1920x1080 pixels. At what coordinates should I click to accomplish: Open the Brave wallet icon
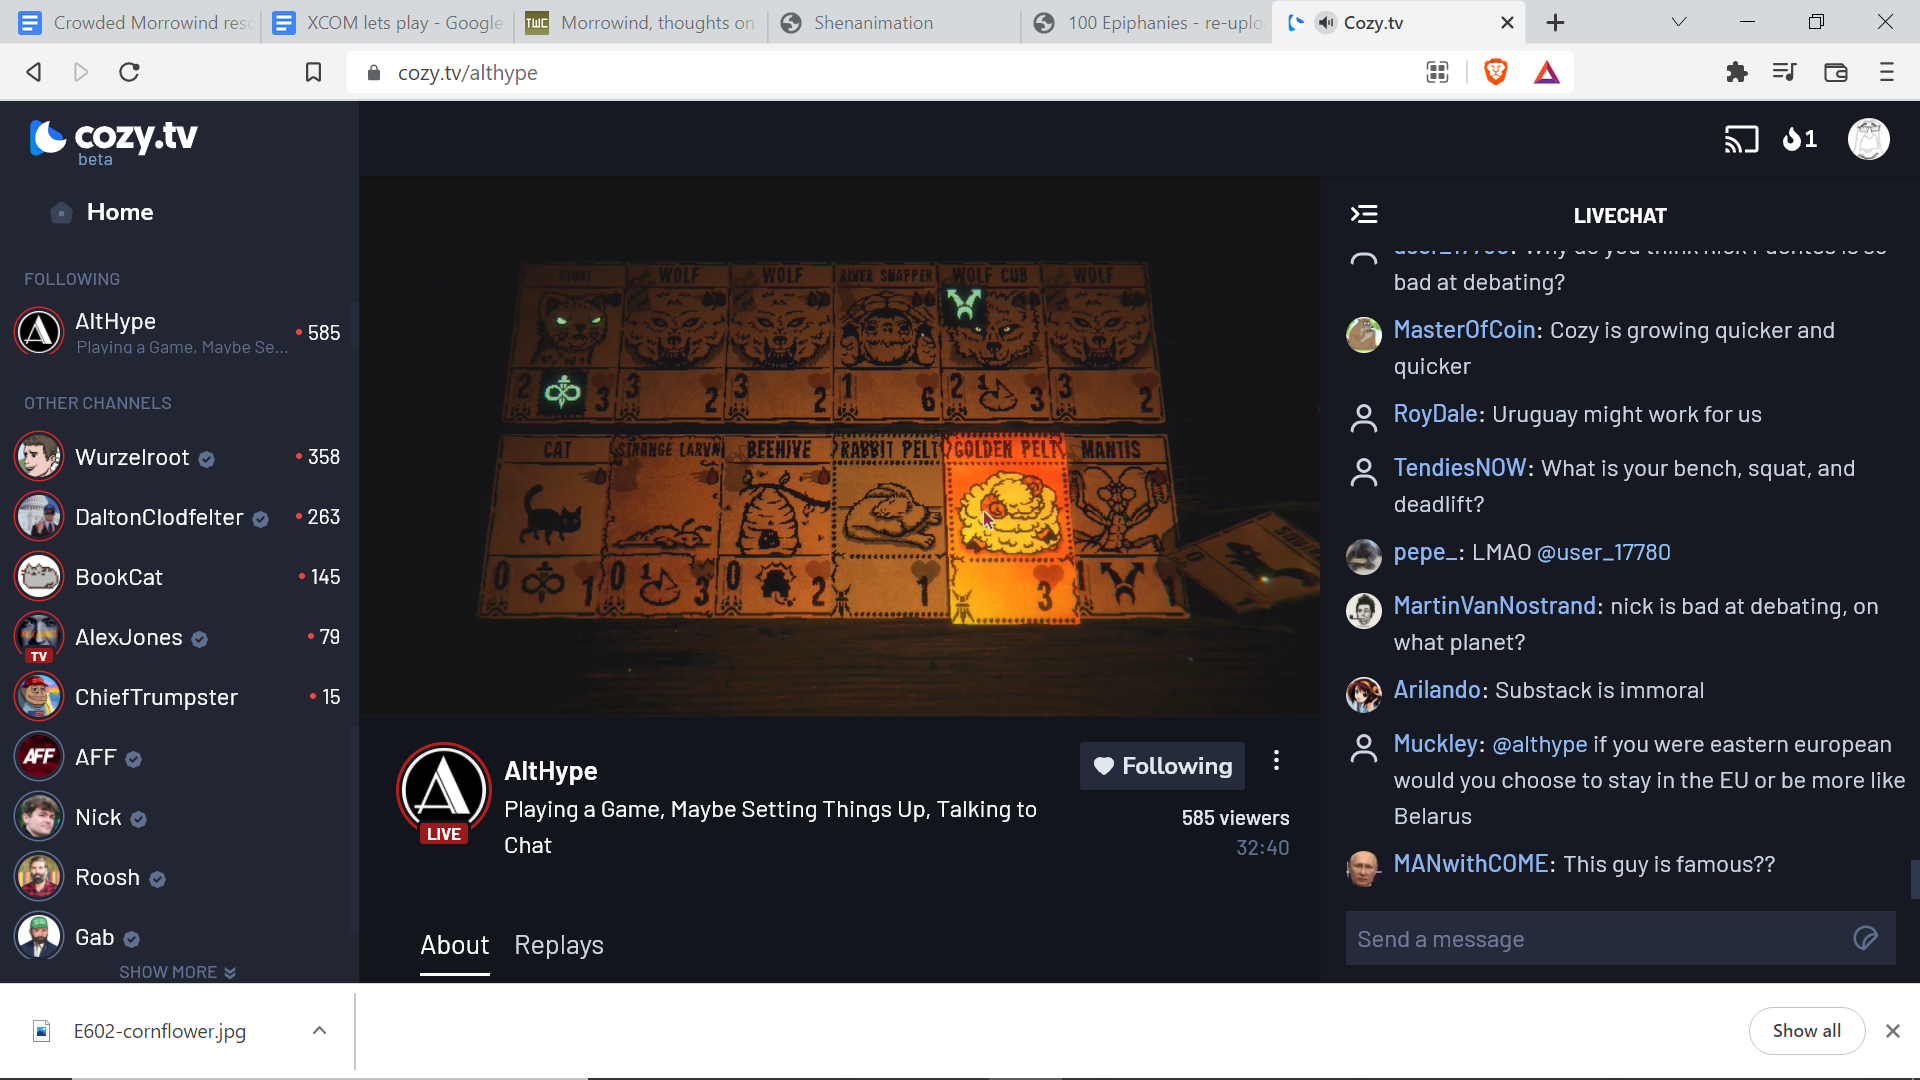point(1836,72)
